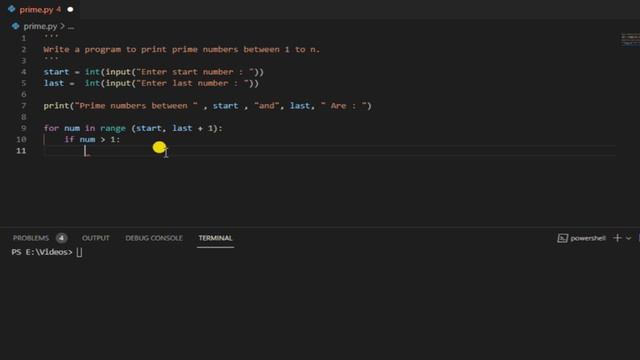Click the print keyword on line 7
Viewport: 640px width, 360px height.
56,106
